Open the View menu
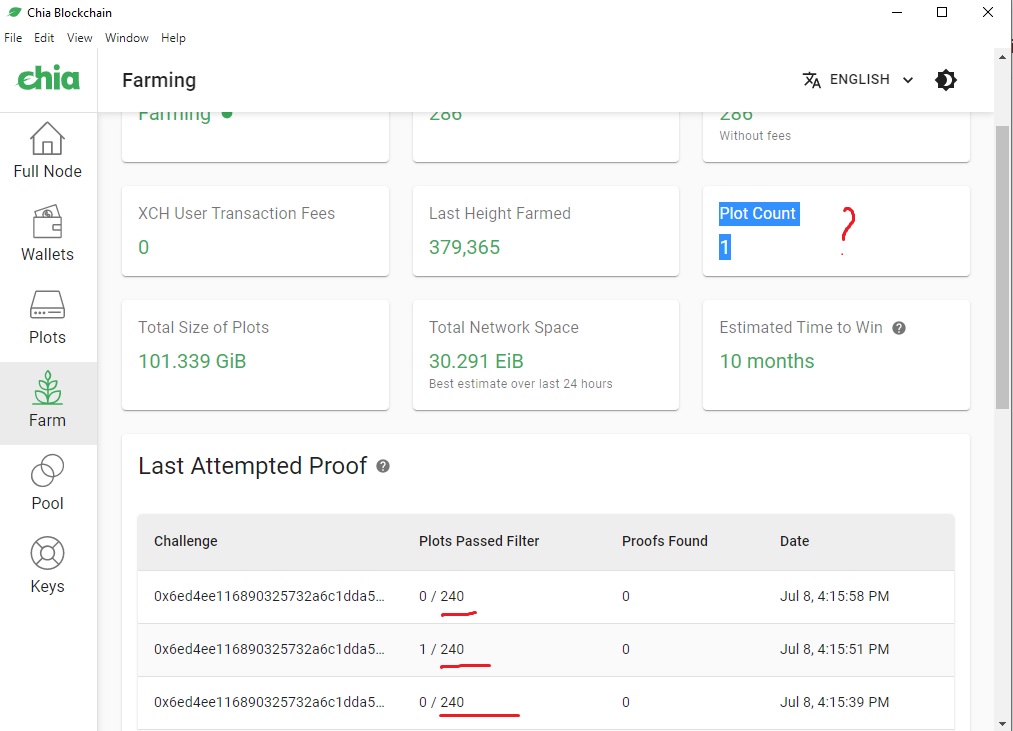 (79, 37)
